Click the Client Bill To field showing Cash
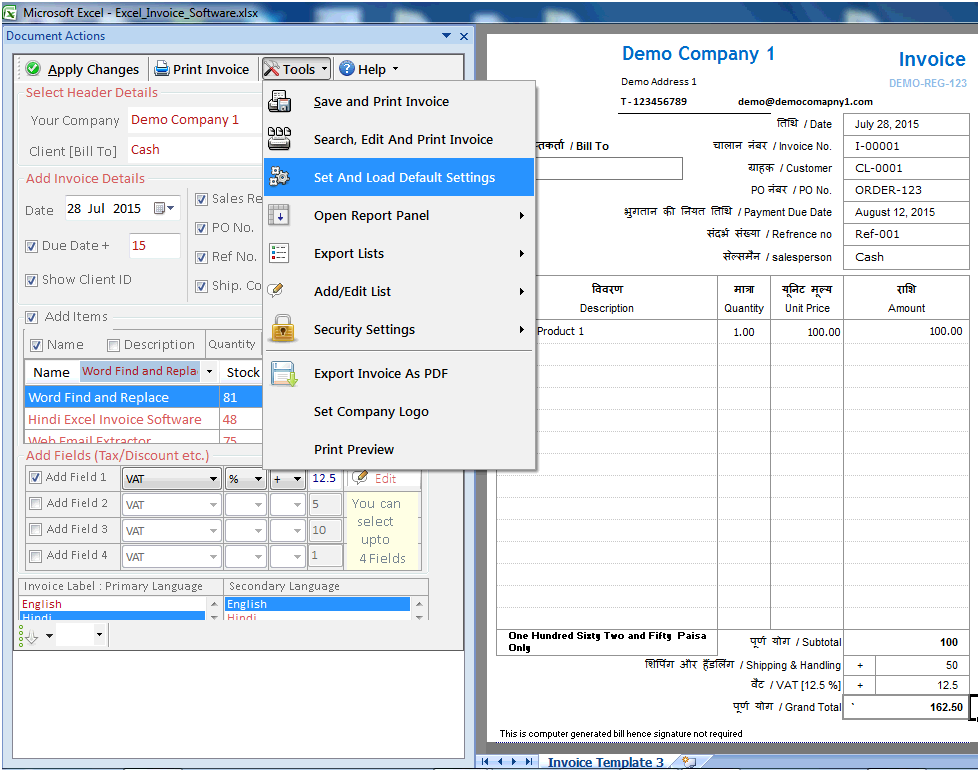This screenshot has width=978, height=772. [x=195, y=150]
